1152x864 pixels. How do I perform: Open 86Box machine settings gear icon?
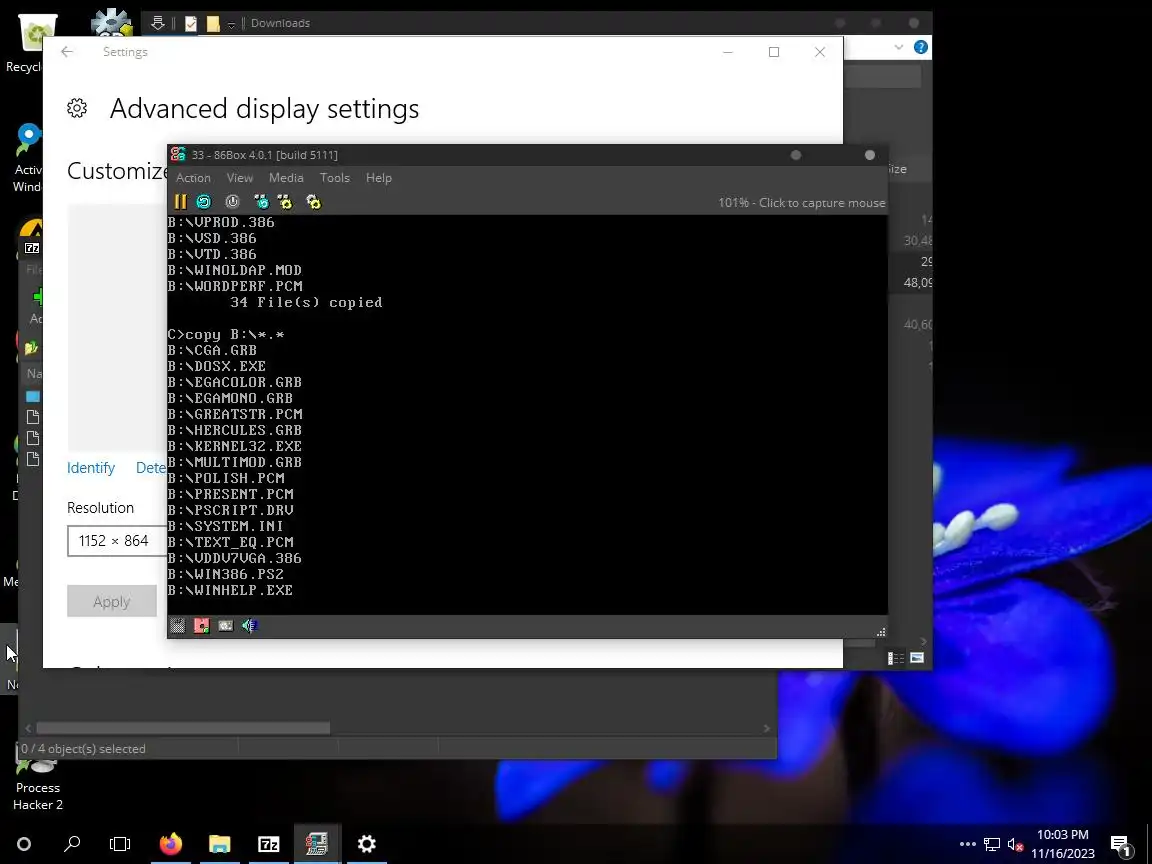pyautogui.click(x=314, y=202)
